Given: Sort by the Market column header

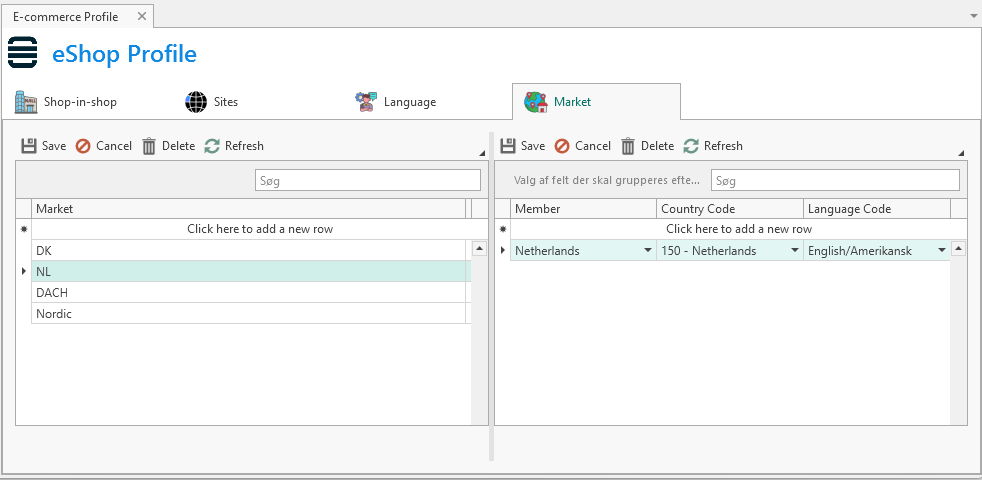Looking at the screenshot, I should click(249, 209).
